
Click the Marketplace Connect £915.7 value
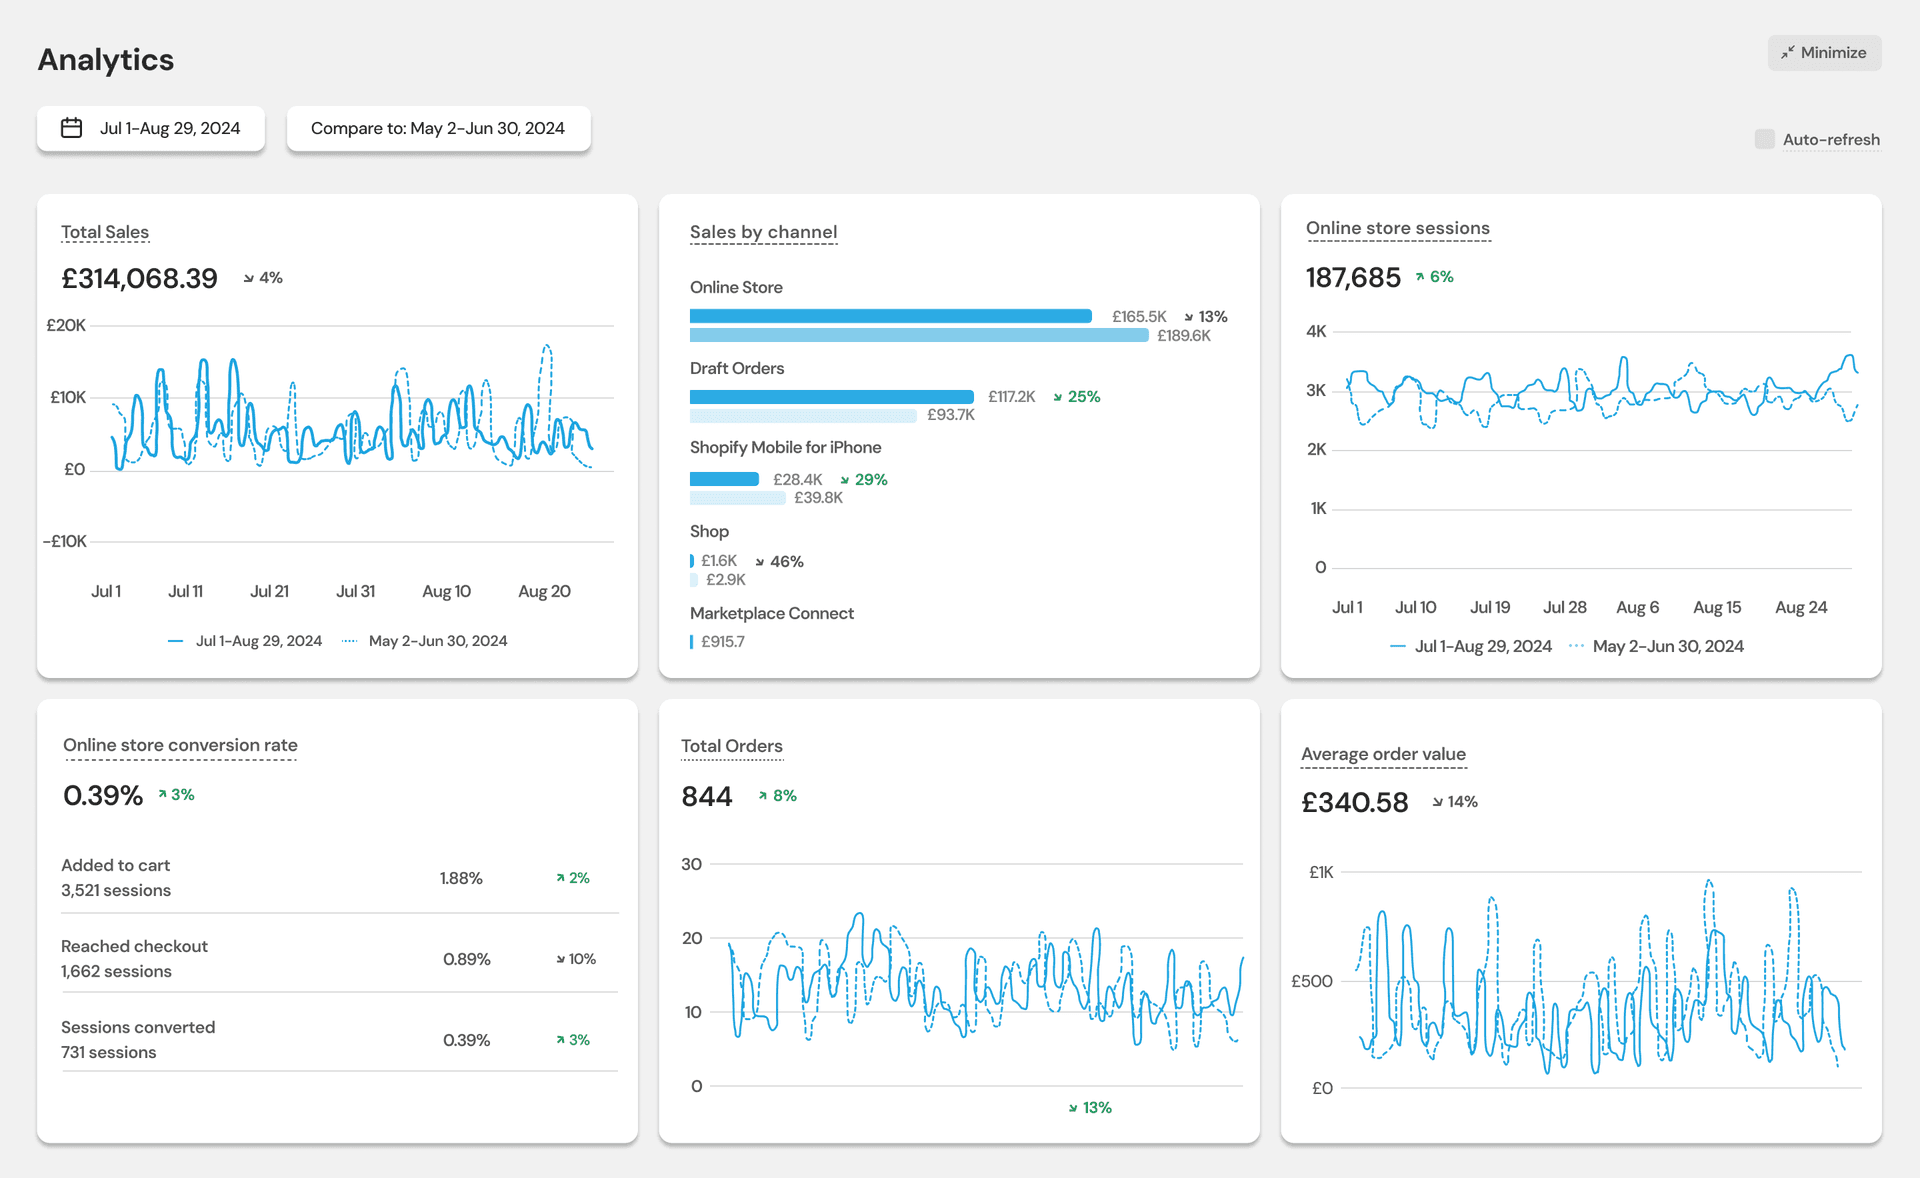click(723, 642)
